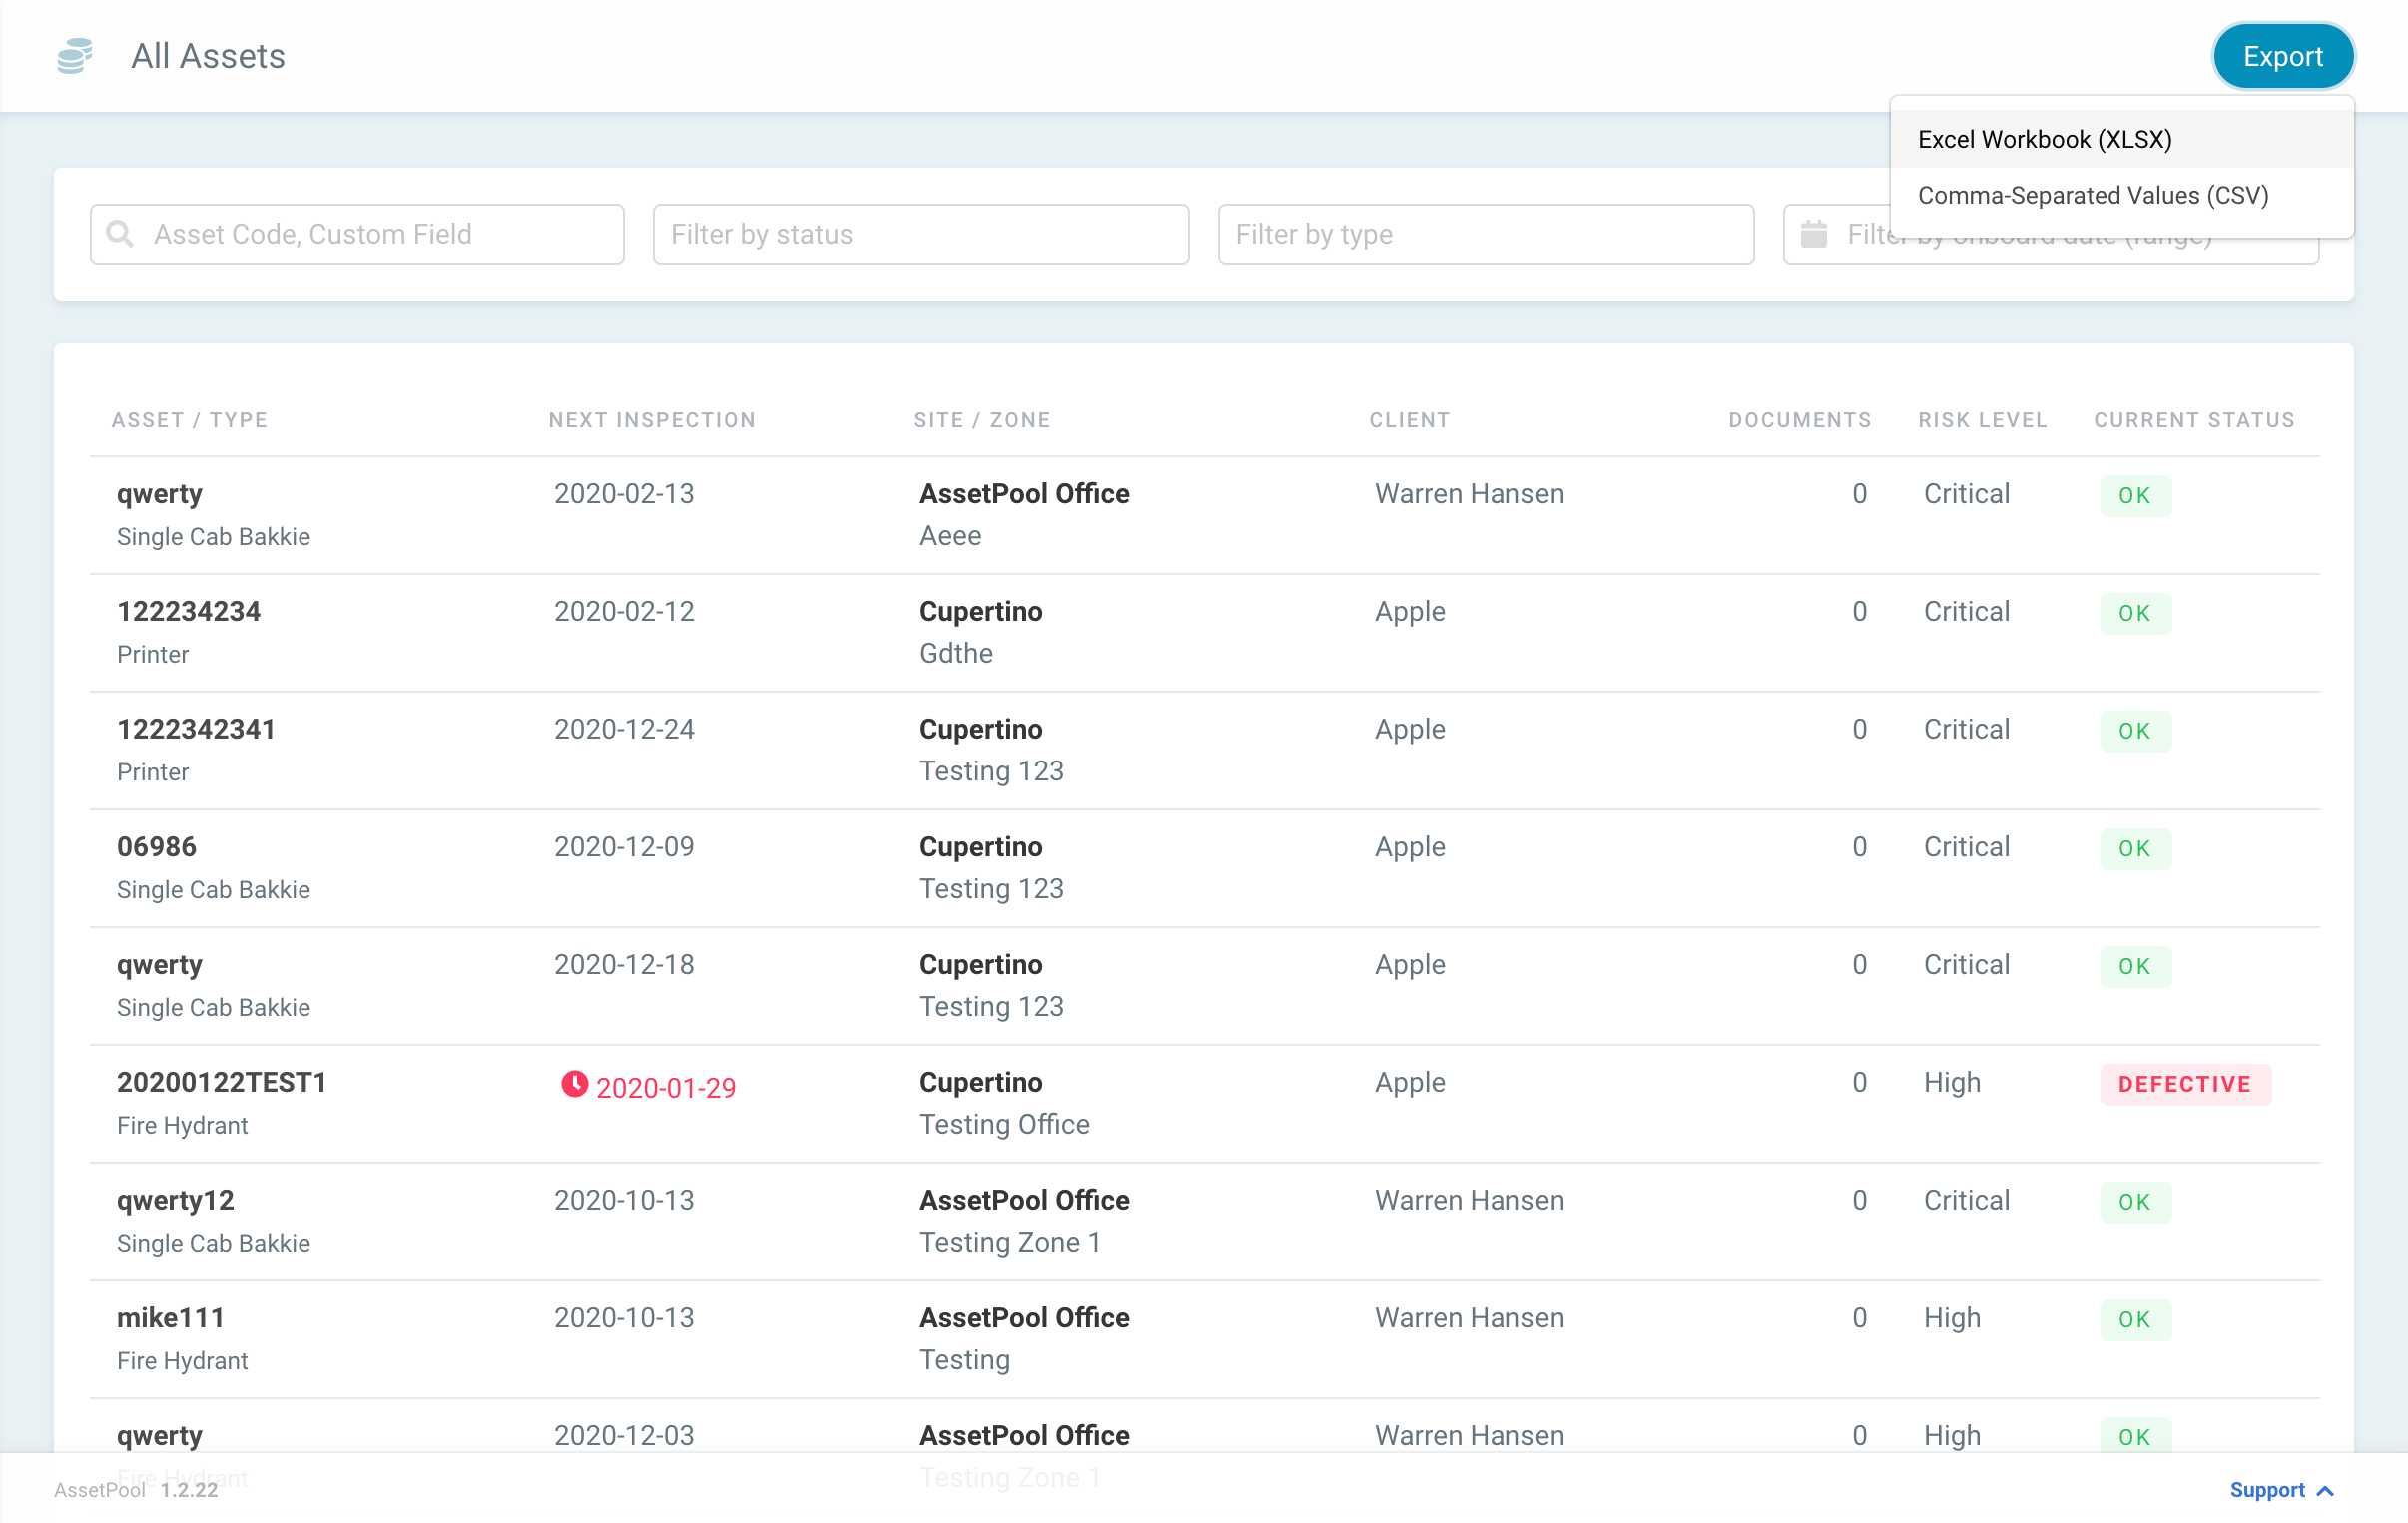Click the green OK badge for asset qwerty
This screenshot has width=2408, height=1523.
2136,495
